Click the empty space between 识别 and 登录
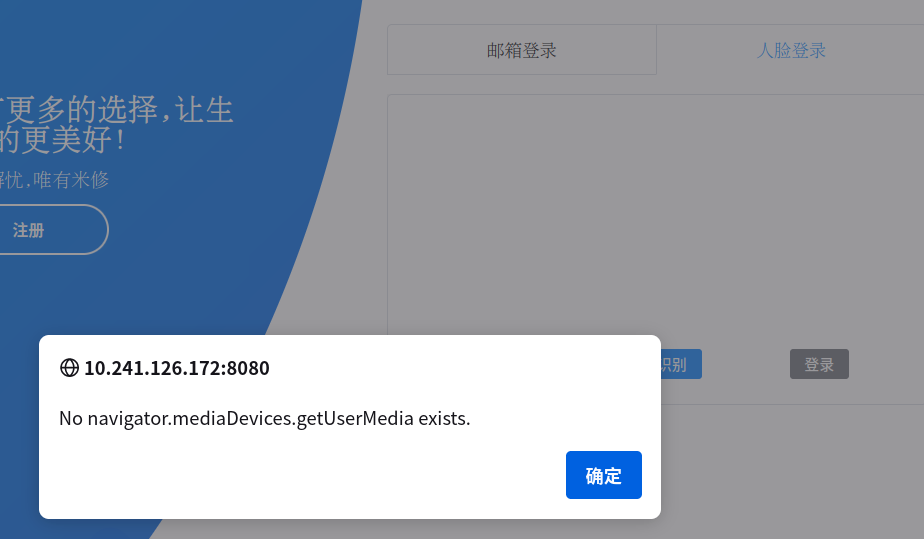The height and width of the screenshot is (539, 924). tap(745, 364)
